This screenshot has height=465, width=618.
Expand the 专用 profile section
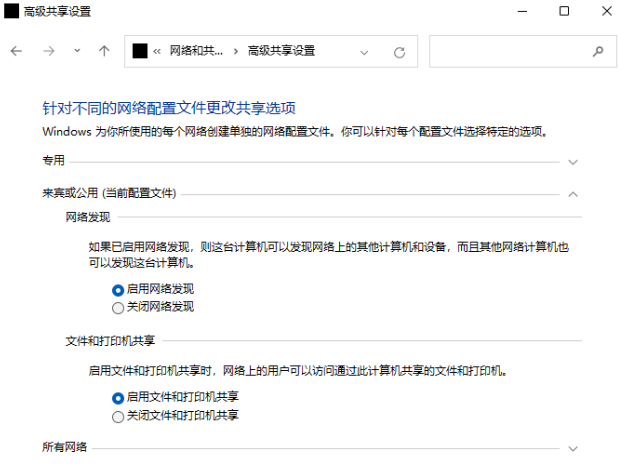coord(573,161)
